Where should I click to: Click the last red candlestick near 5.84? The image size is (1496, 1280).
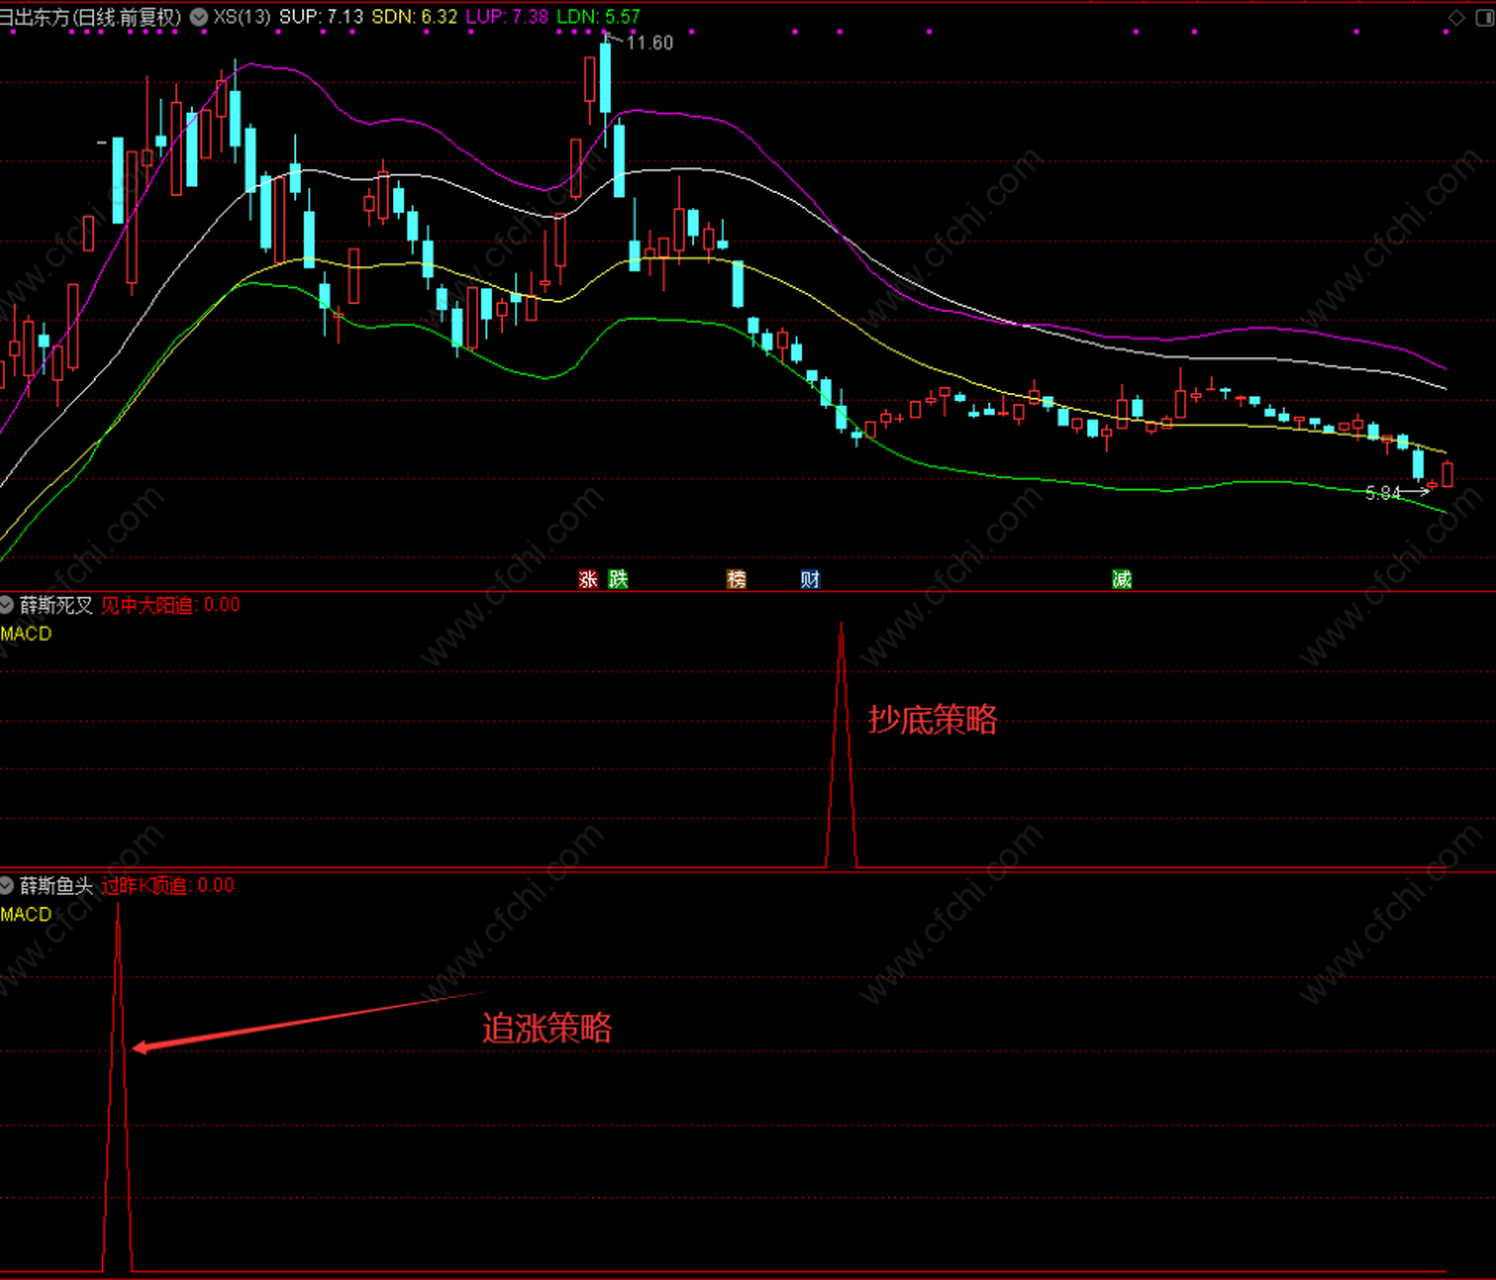(x=1447, y=473)
